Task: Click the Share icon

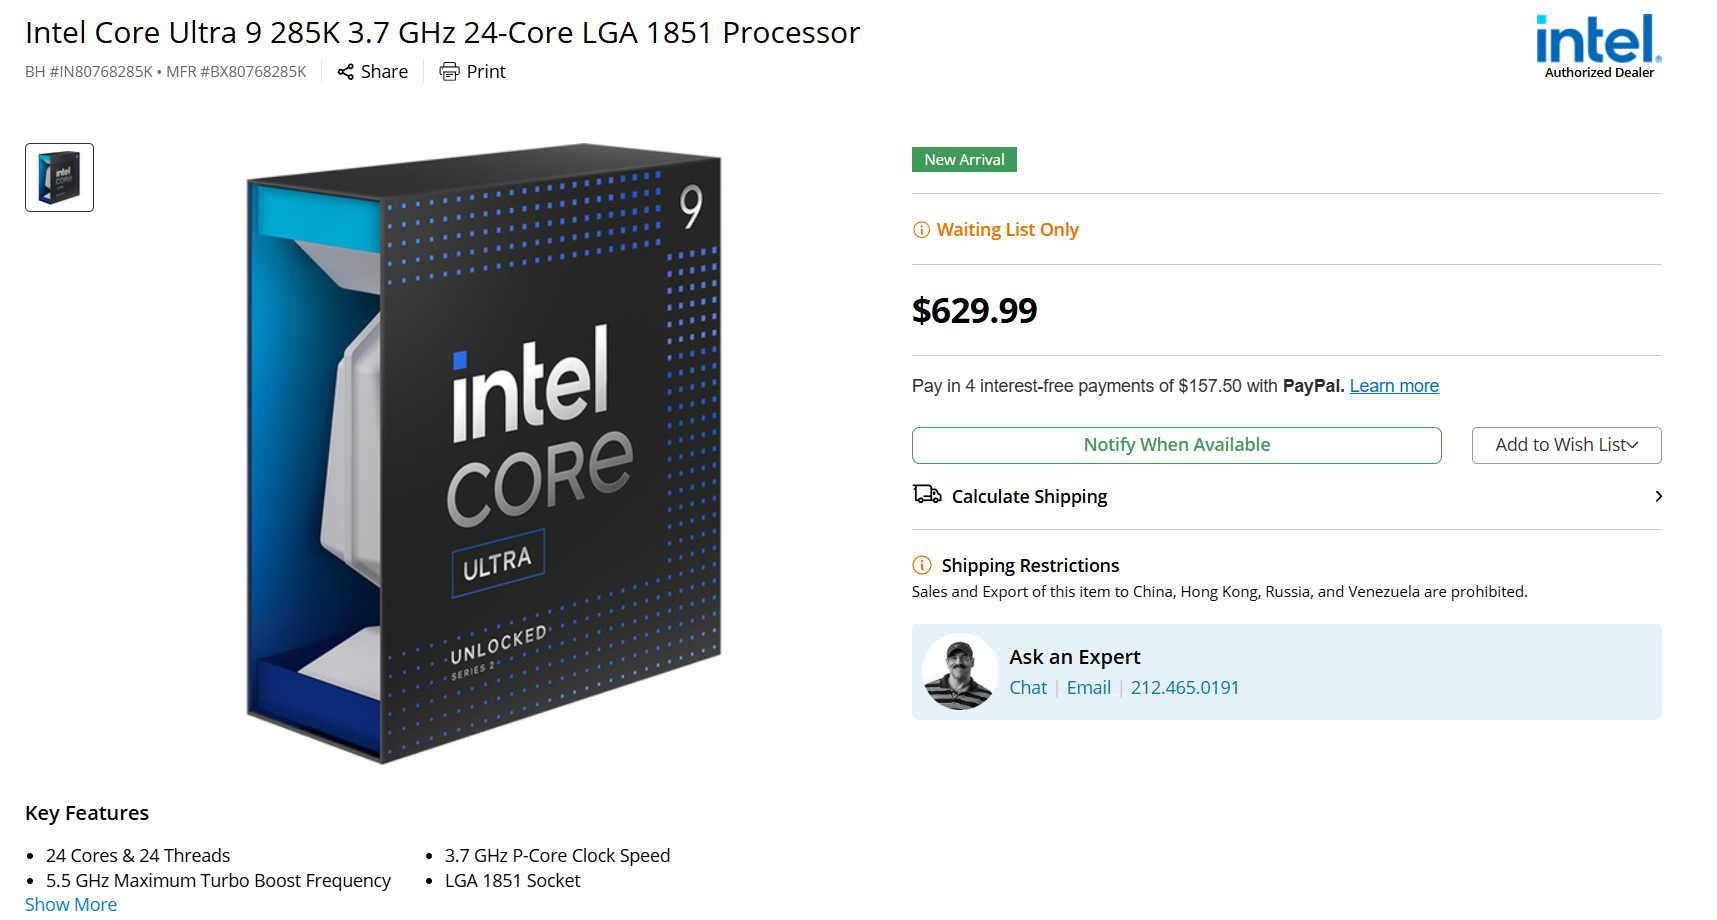Action: coord(345,71)
